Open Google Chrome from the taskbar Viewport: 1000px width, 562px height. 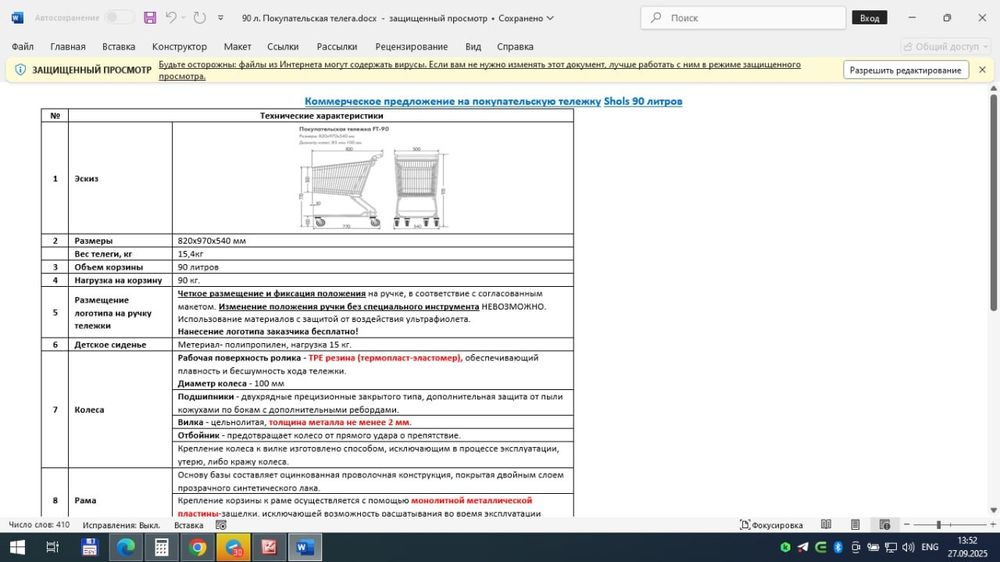click(x=198, y=547)
